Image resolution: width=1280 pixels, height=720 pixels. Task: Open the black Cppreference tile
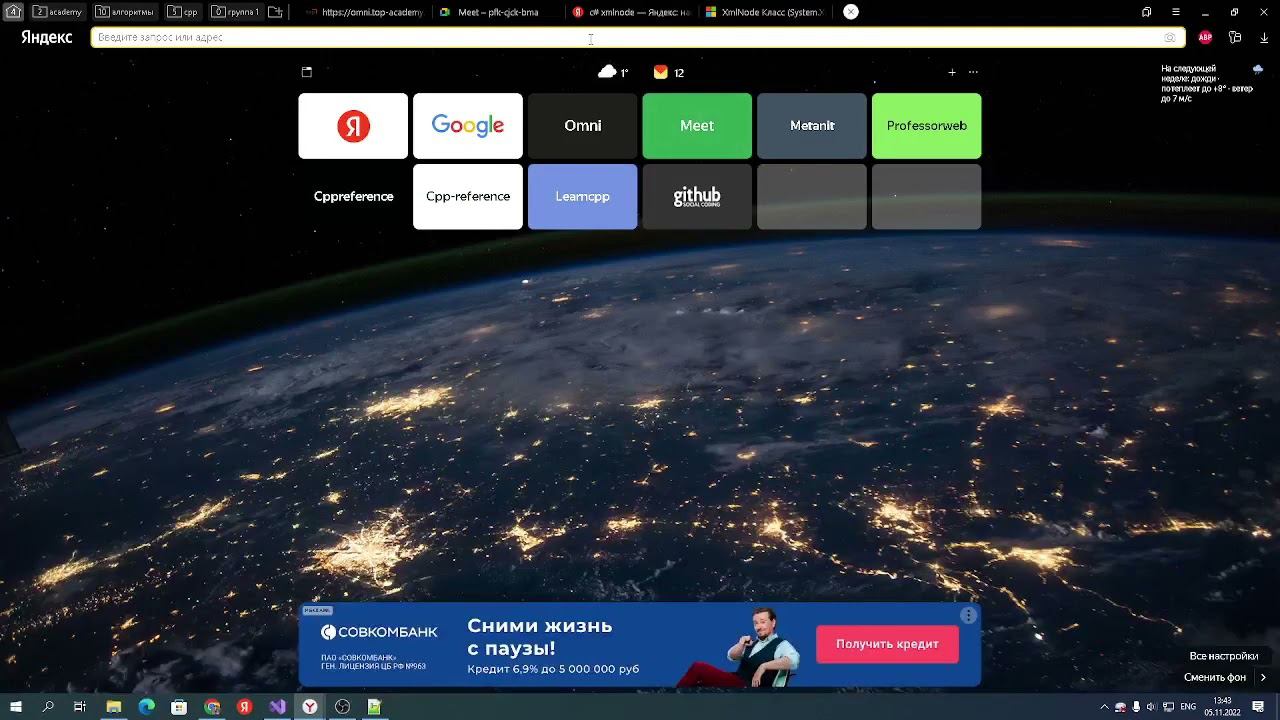(x=353, y=197)
